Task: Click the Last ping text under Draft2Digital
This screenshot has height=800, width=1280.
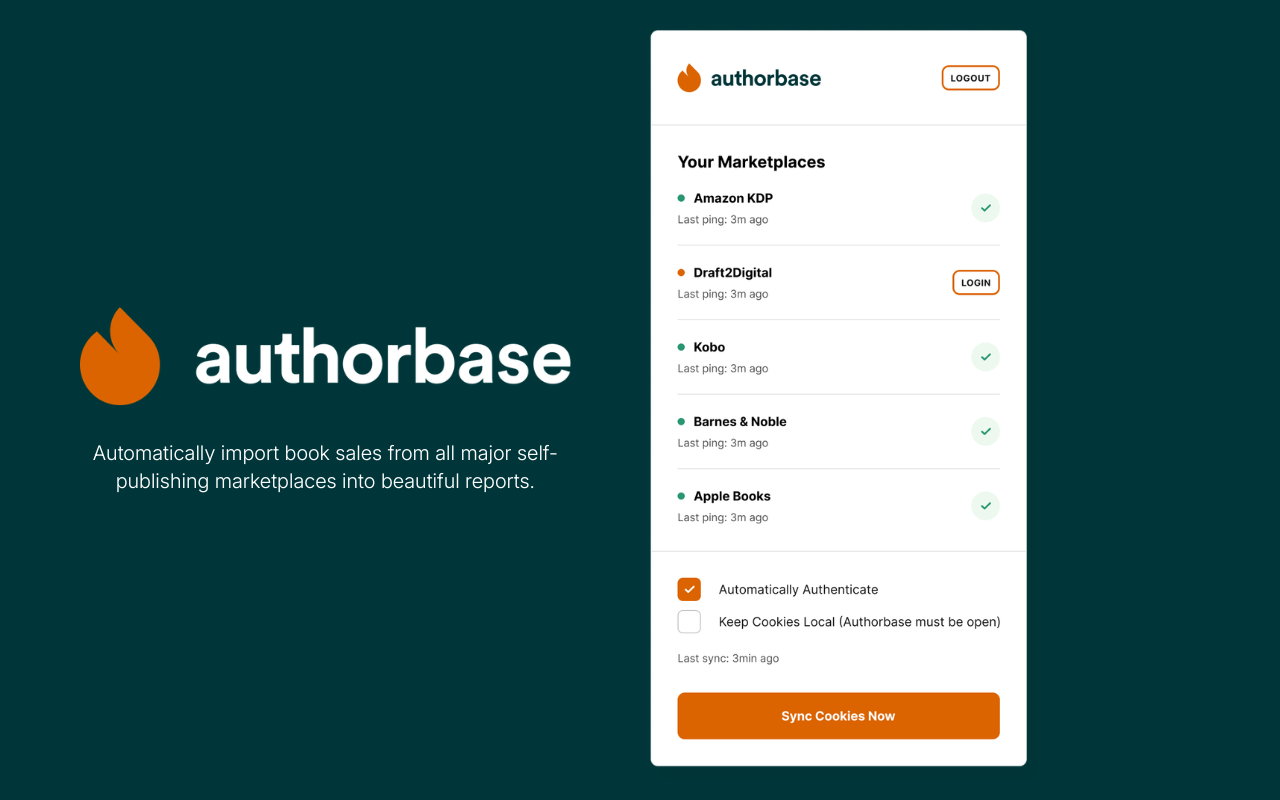Action: click(x=723, y=294)
